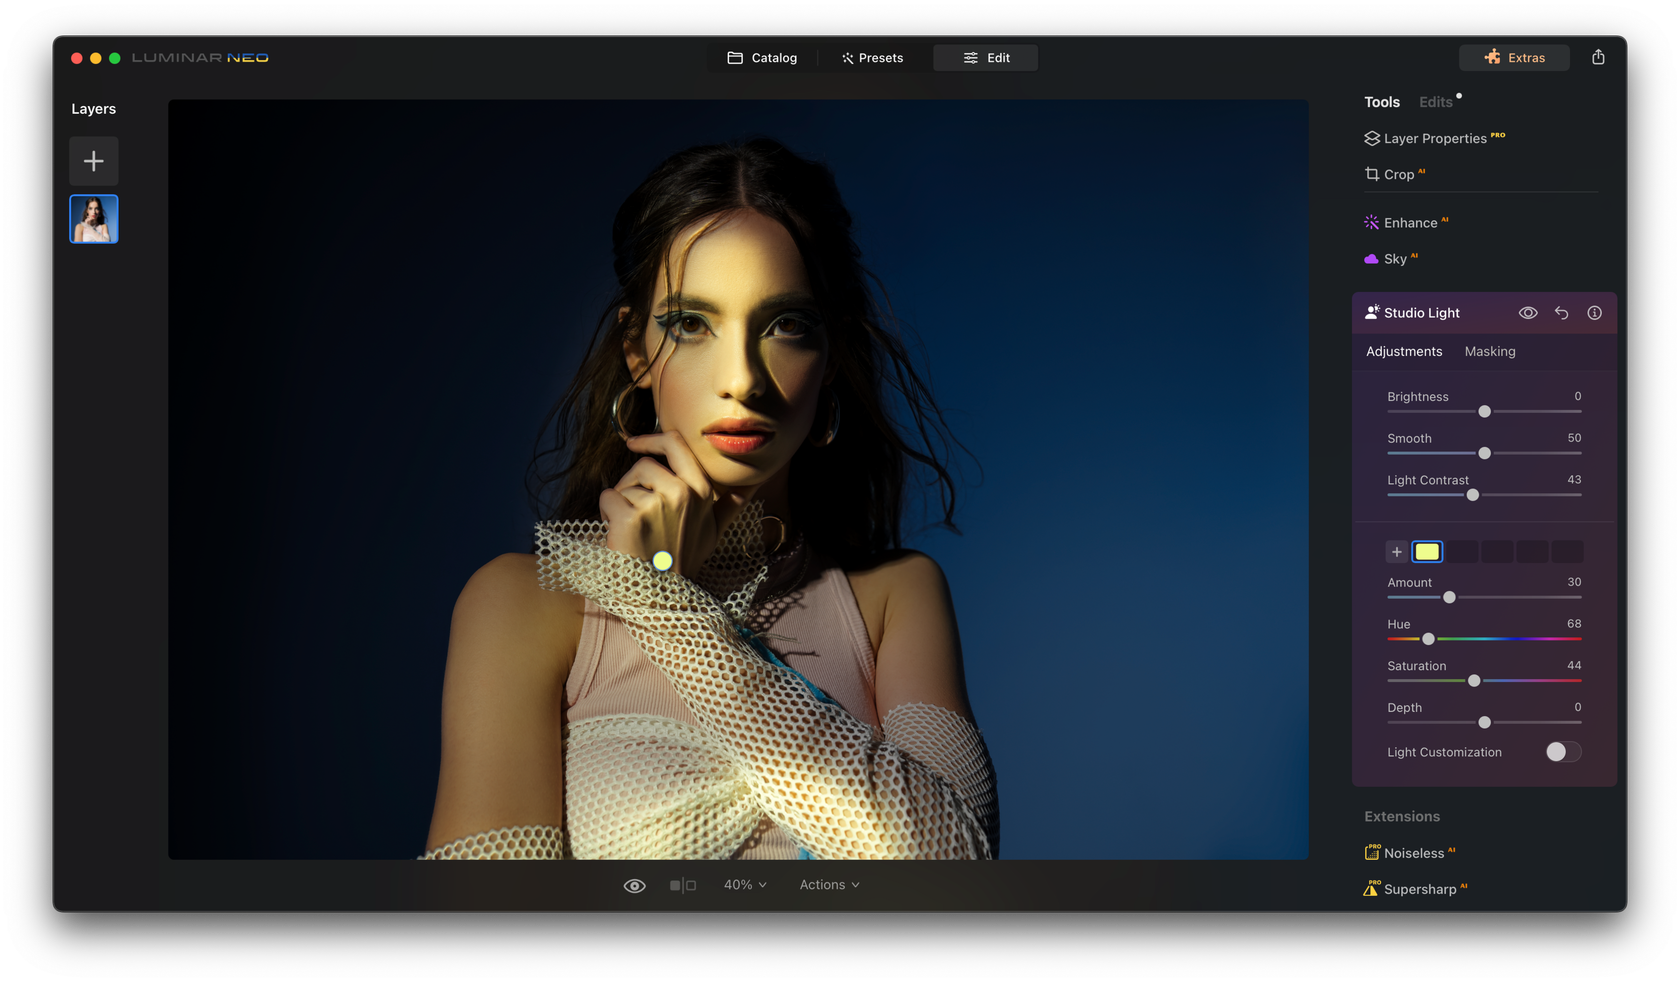
Task: Click the Extras button
Action: (x=1513, y=57)
